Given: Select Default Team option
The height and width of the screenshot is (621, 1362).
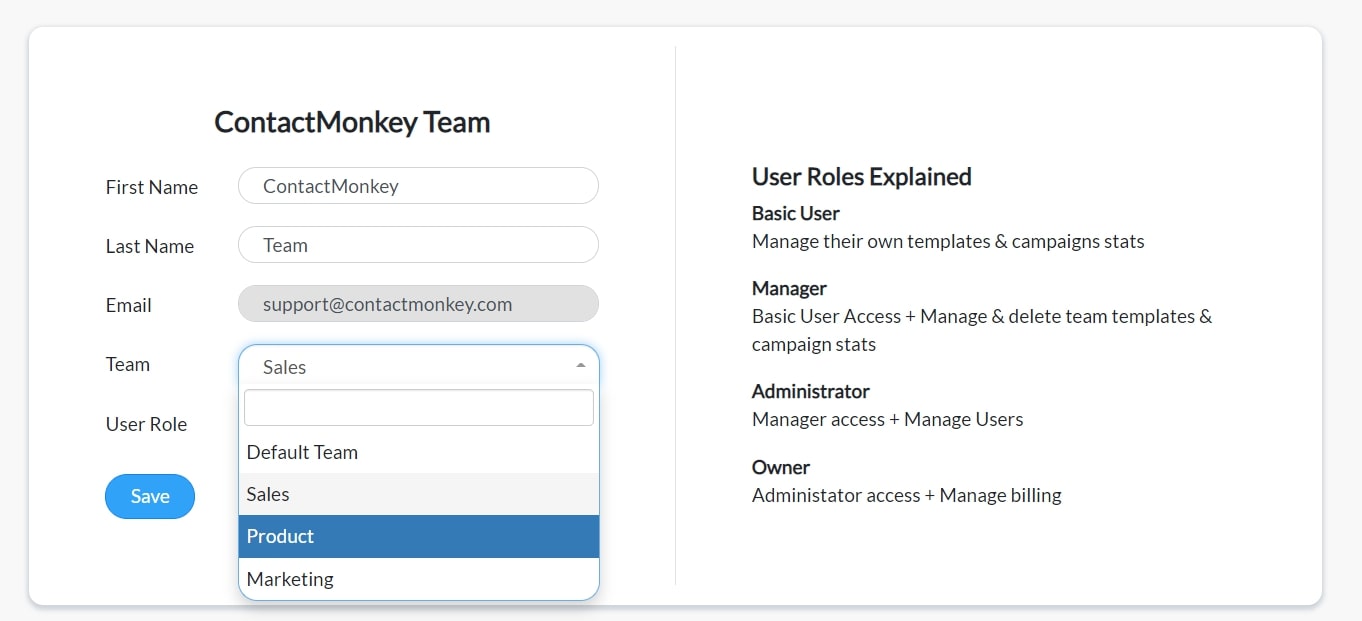Looking at the screenshot, I should click(418, 452).
